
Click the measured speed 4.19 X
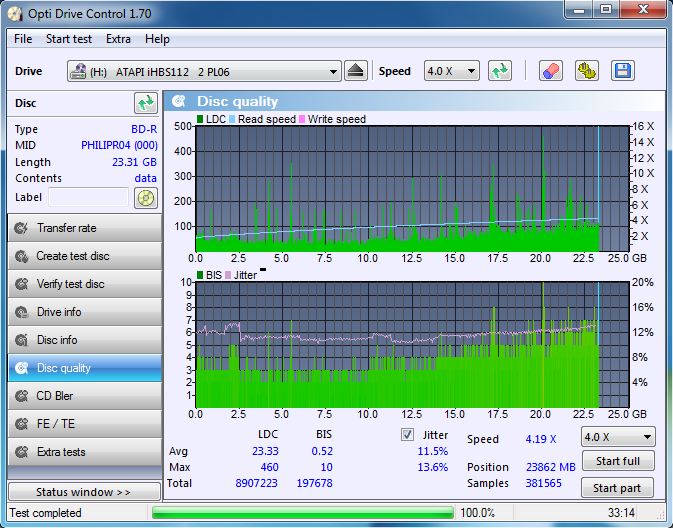tap(541, 439)
